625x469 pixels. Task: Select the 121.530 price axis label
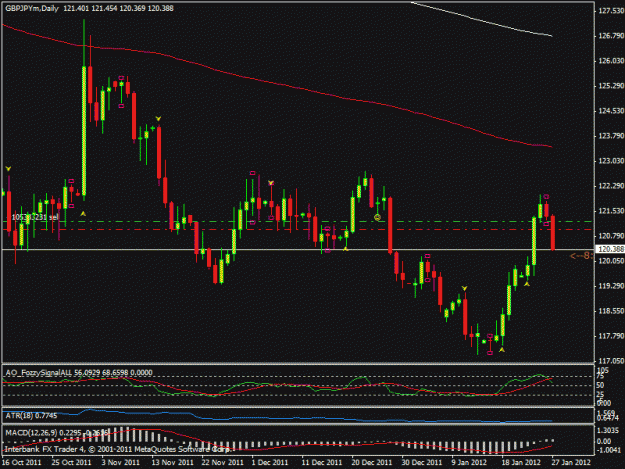click(x=611, y=211)
